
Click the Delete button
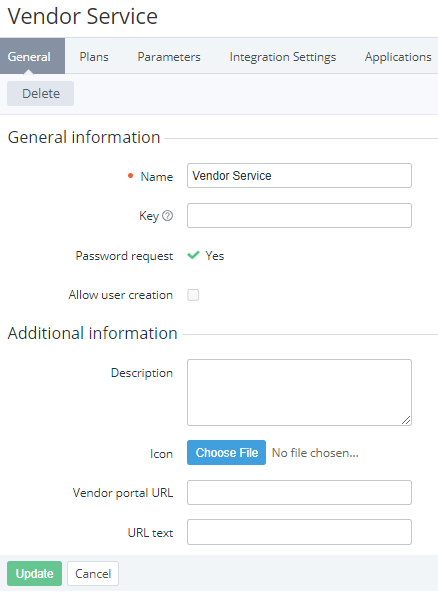click(x=40, y=93)
